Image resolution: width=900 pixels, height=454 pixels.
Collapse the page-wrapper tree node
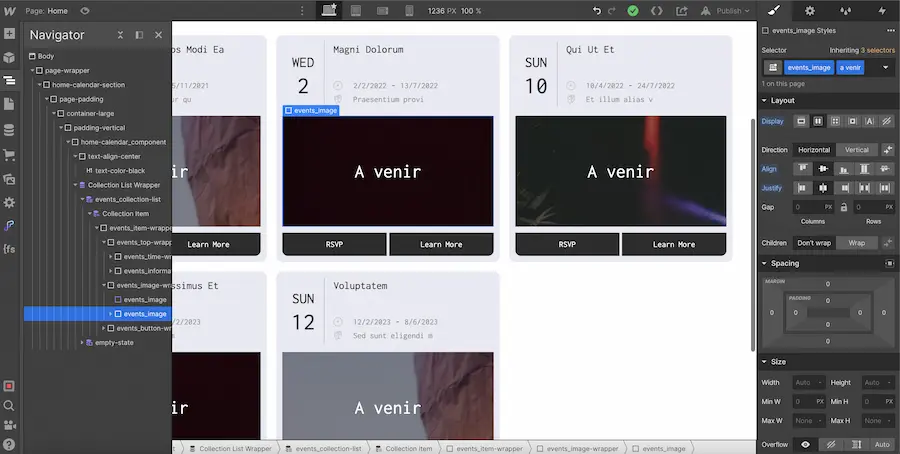click(33, 71)
